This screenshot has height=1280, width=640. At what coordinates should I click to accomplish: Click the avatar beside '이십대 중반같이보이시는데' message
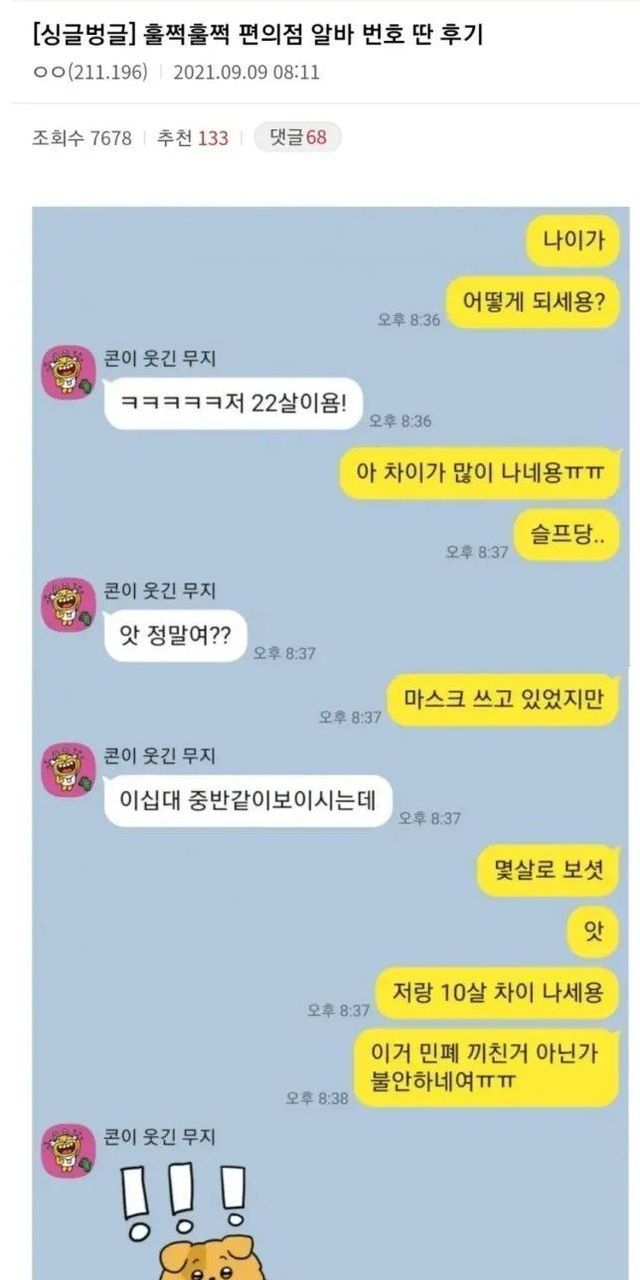(67, 769)
